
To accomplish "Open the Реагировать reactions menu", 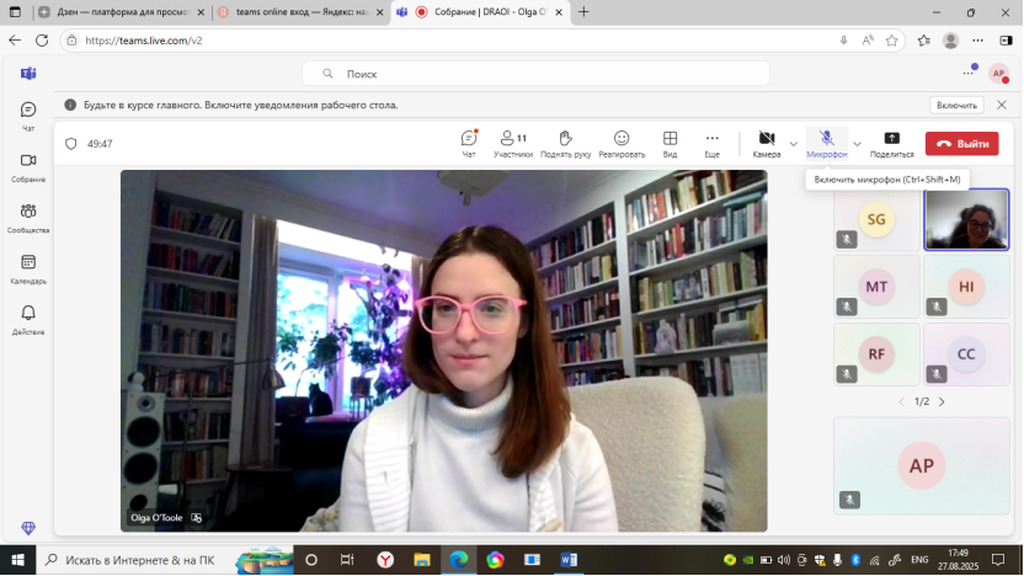I will [621, 143].
